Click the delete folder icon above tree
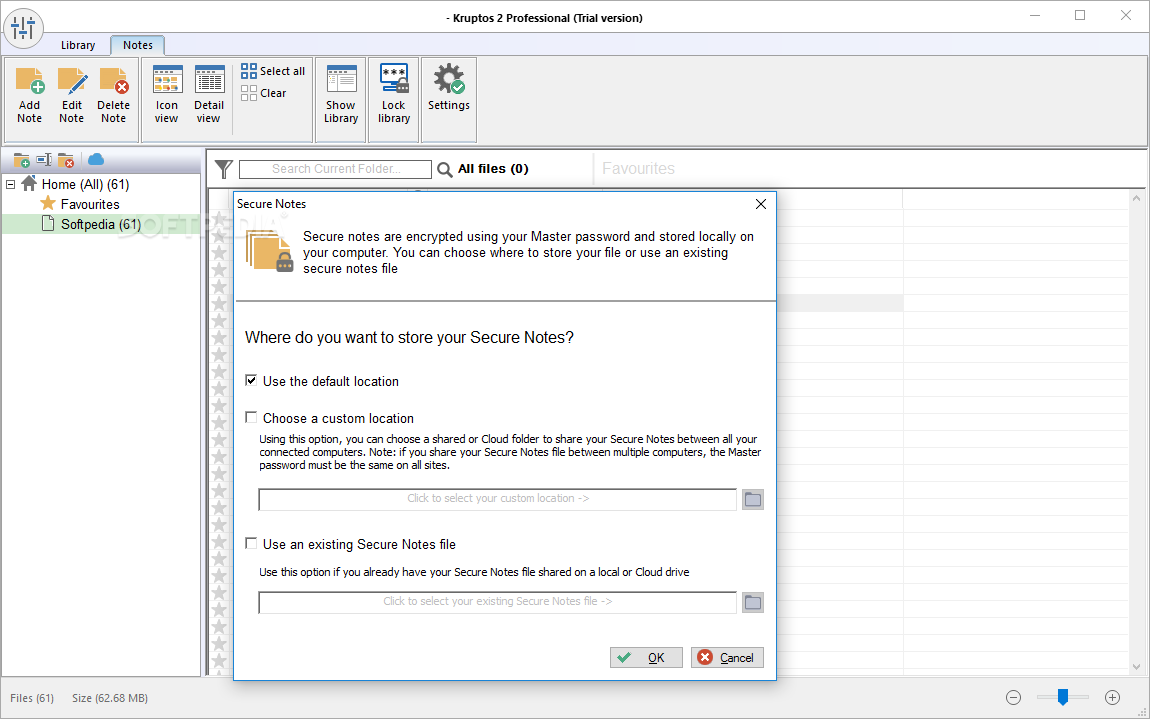This screenshot has height=719, width=1150. 66,160
